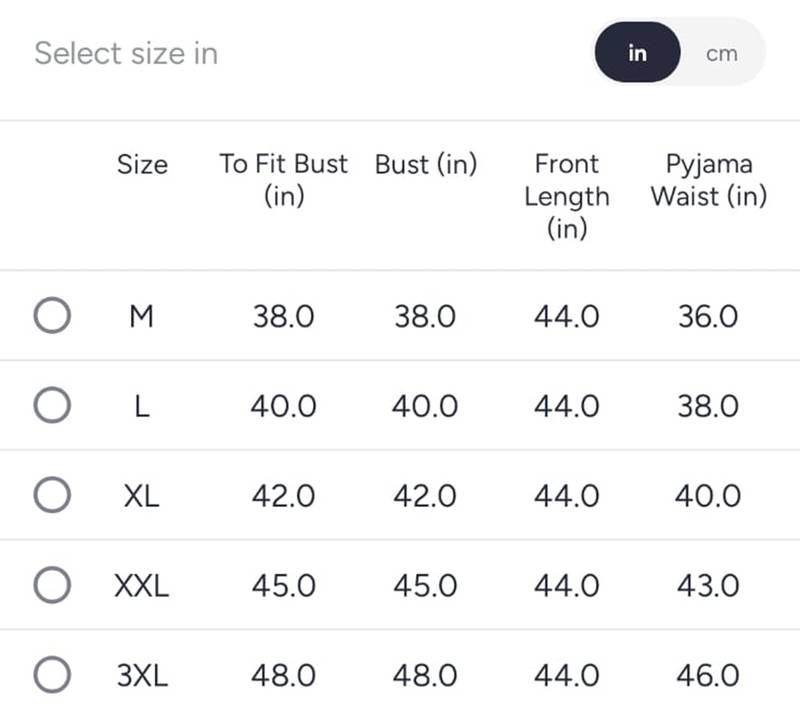Select the 3XL size radio button
This screenshot has height=715, width=800.
(51, 675)
